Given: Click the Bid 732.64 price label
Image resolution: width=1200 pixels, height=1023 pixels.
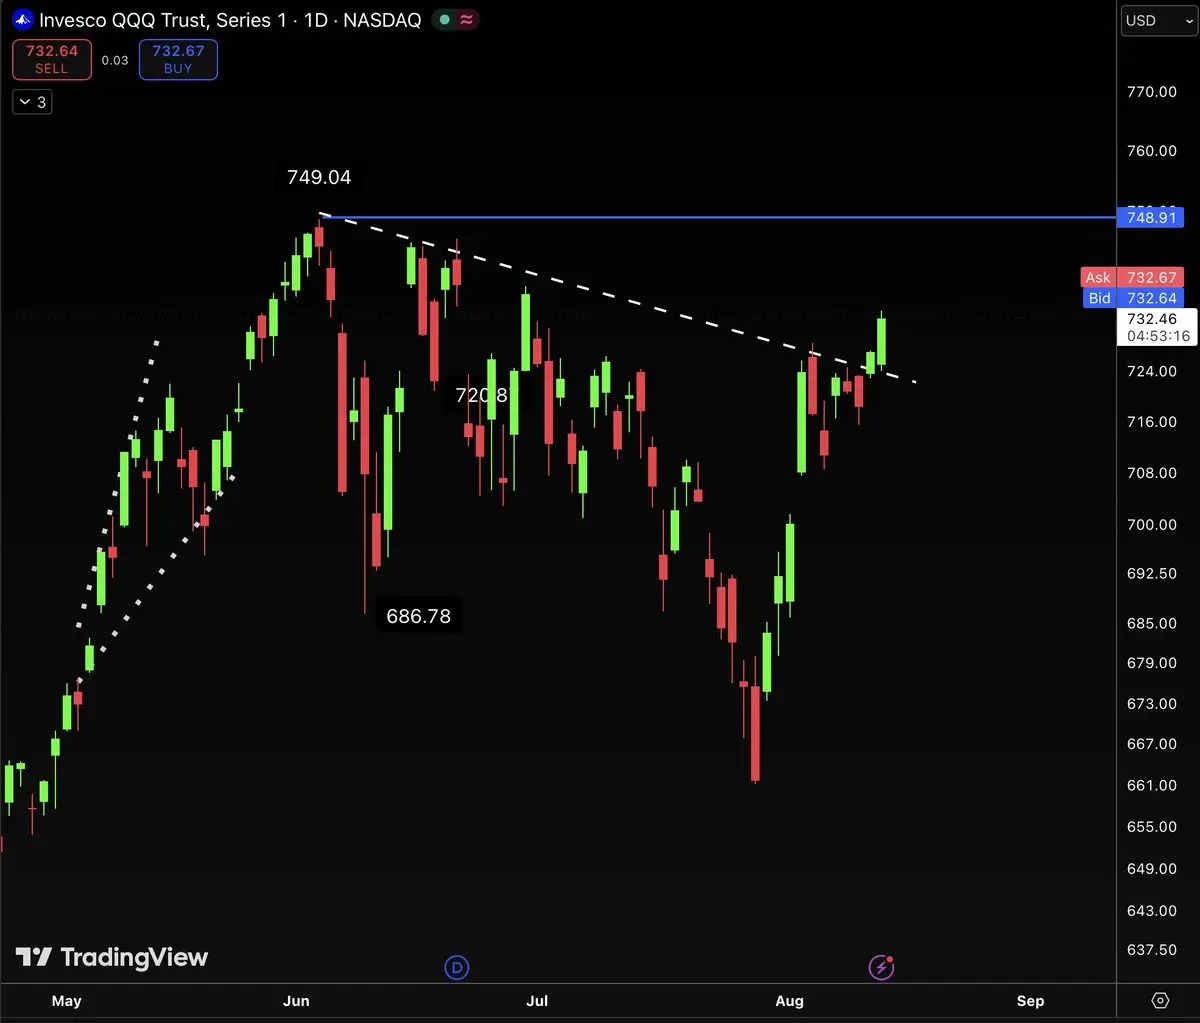Looking at the screenshot, I should tap(1133, 298).
